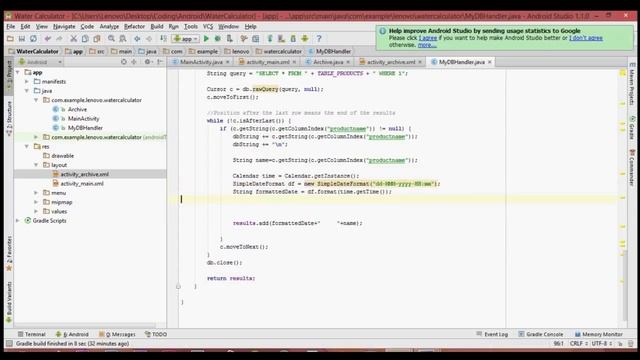Screen dimensions: 640x360
Task: Click the Make Project icon
Action: [x=163, y=39]
